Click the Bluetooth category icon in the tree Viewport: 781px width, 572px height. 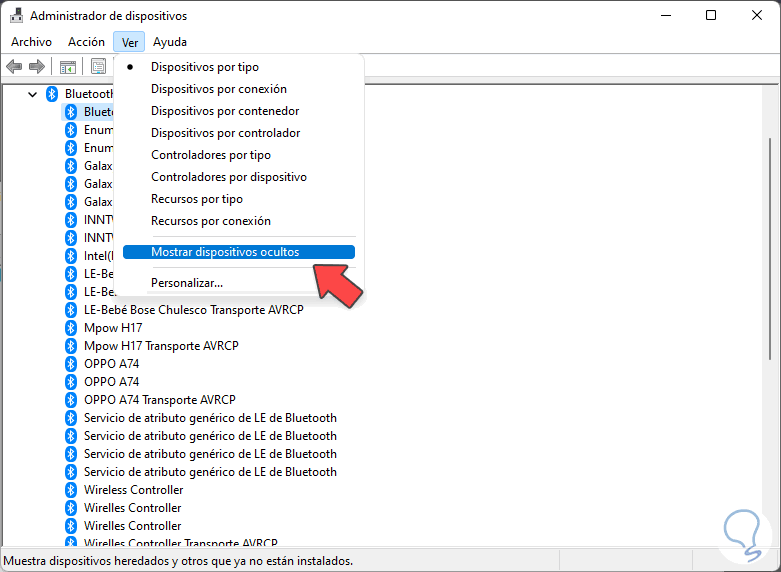[x=52, y=94]
